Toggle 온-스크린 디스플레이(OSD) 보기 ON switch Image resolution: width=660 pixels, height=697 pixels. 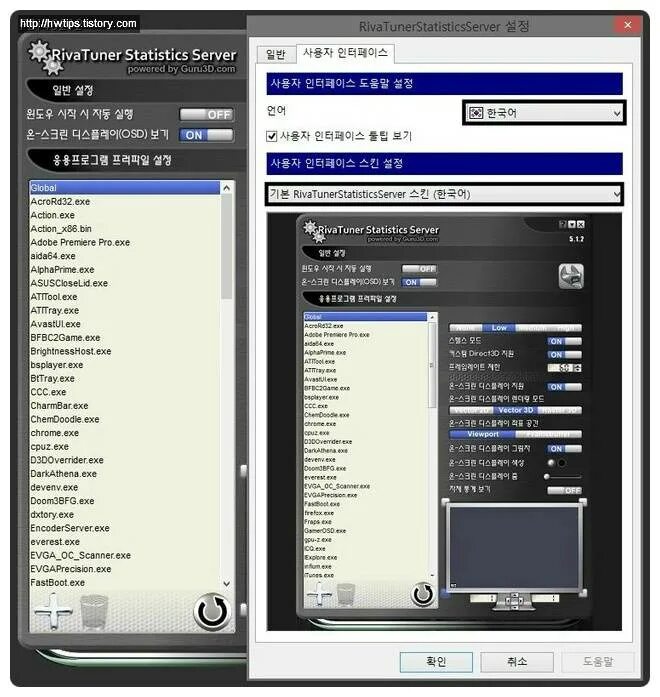pyautogui.click(x=207, y=135)
